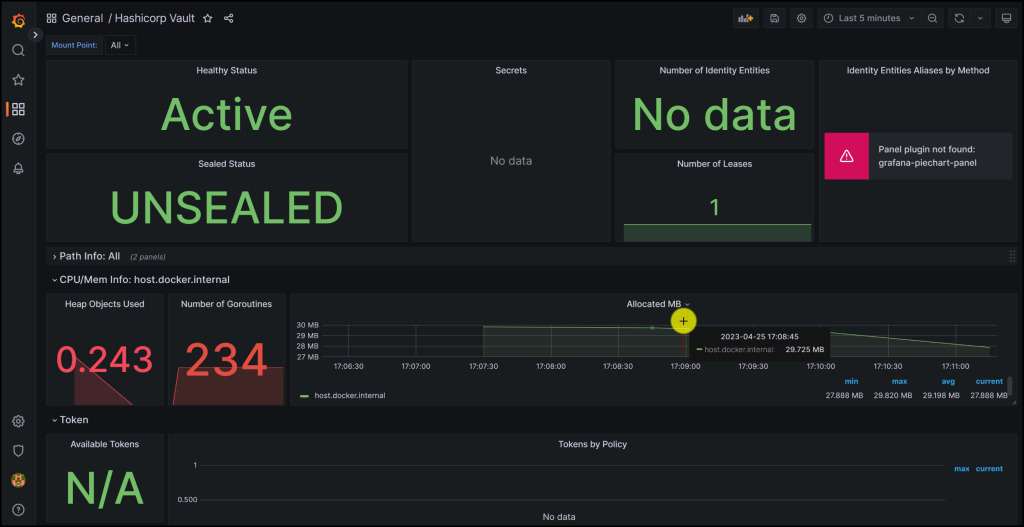This screenshot has width=1024, height=527.
Task: Click Available Tokens panel title
Action: 104,444
